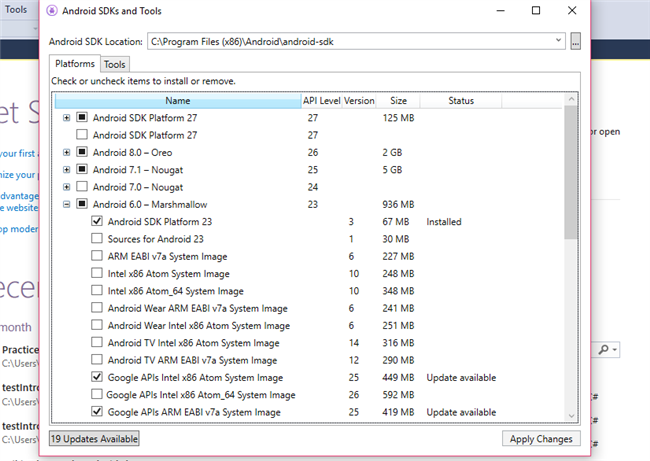
Task: Click the 19 Updates Available button
Action: (94, 439)
